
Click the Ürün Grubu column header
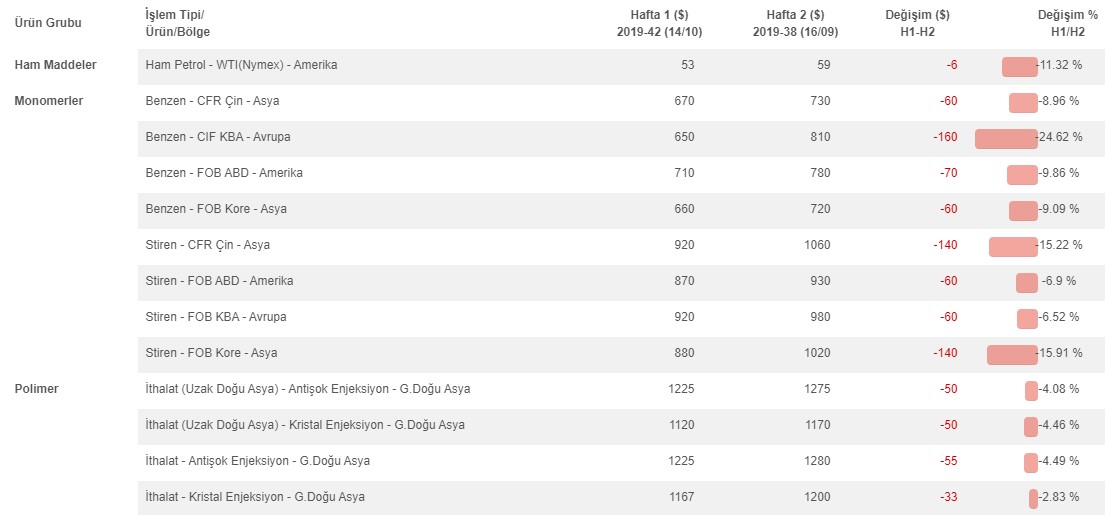click(48, 23)
